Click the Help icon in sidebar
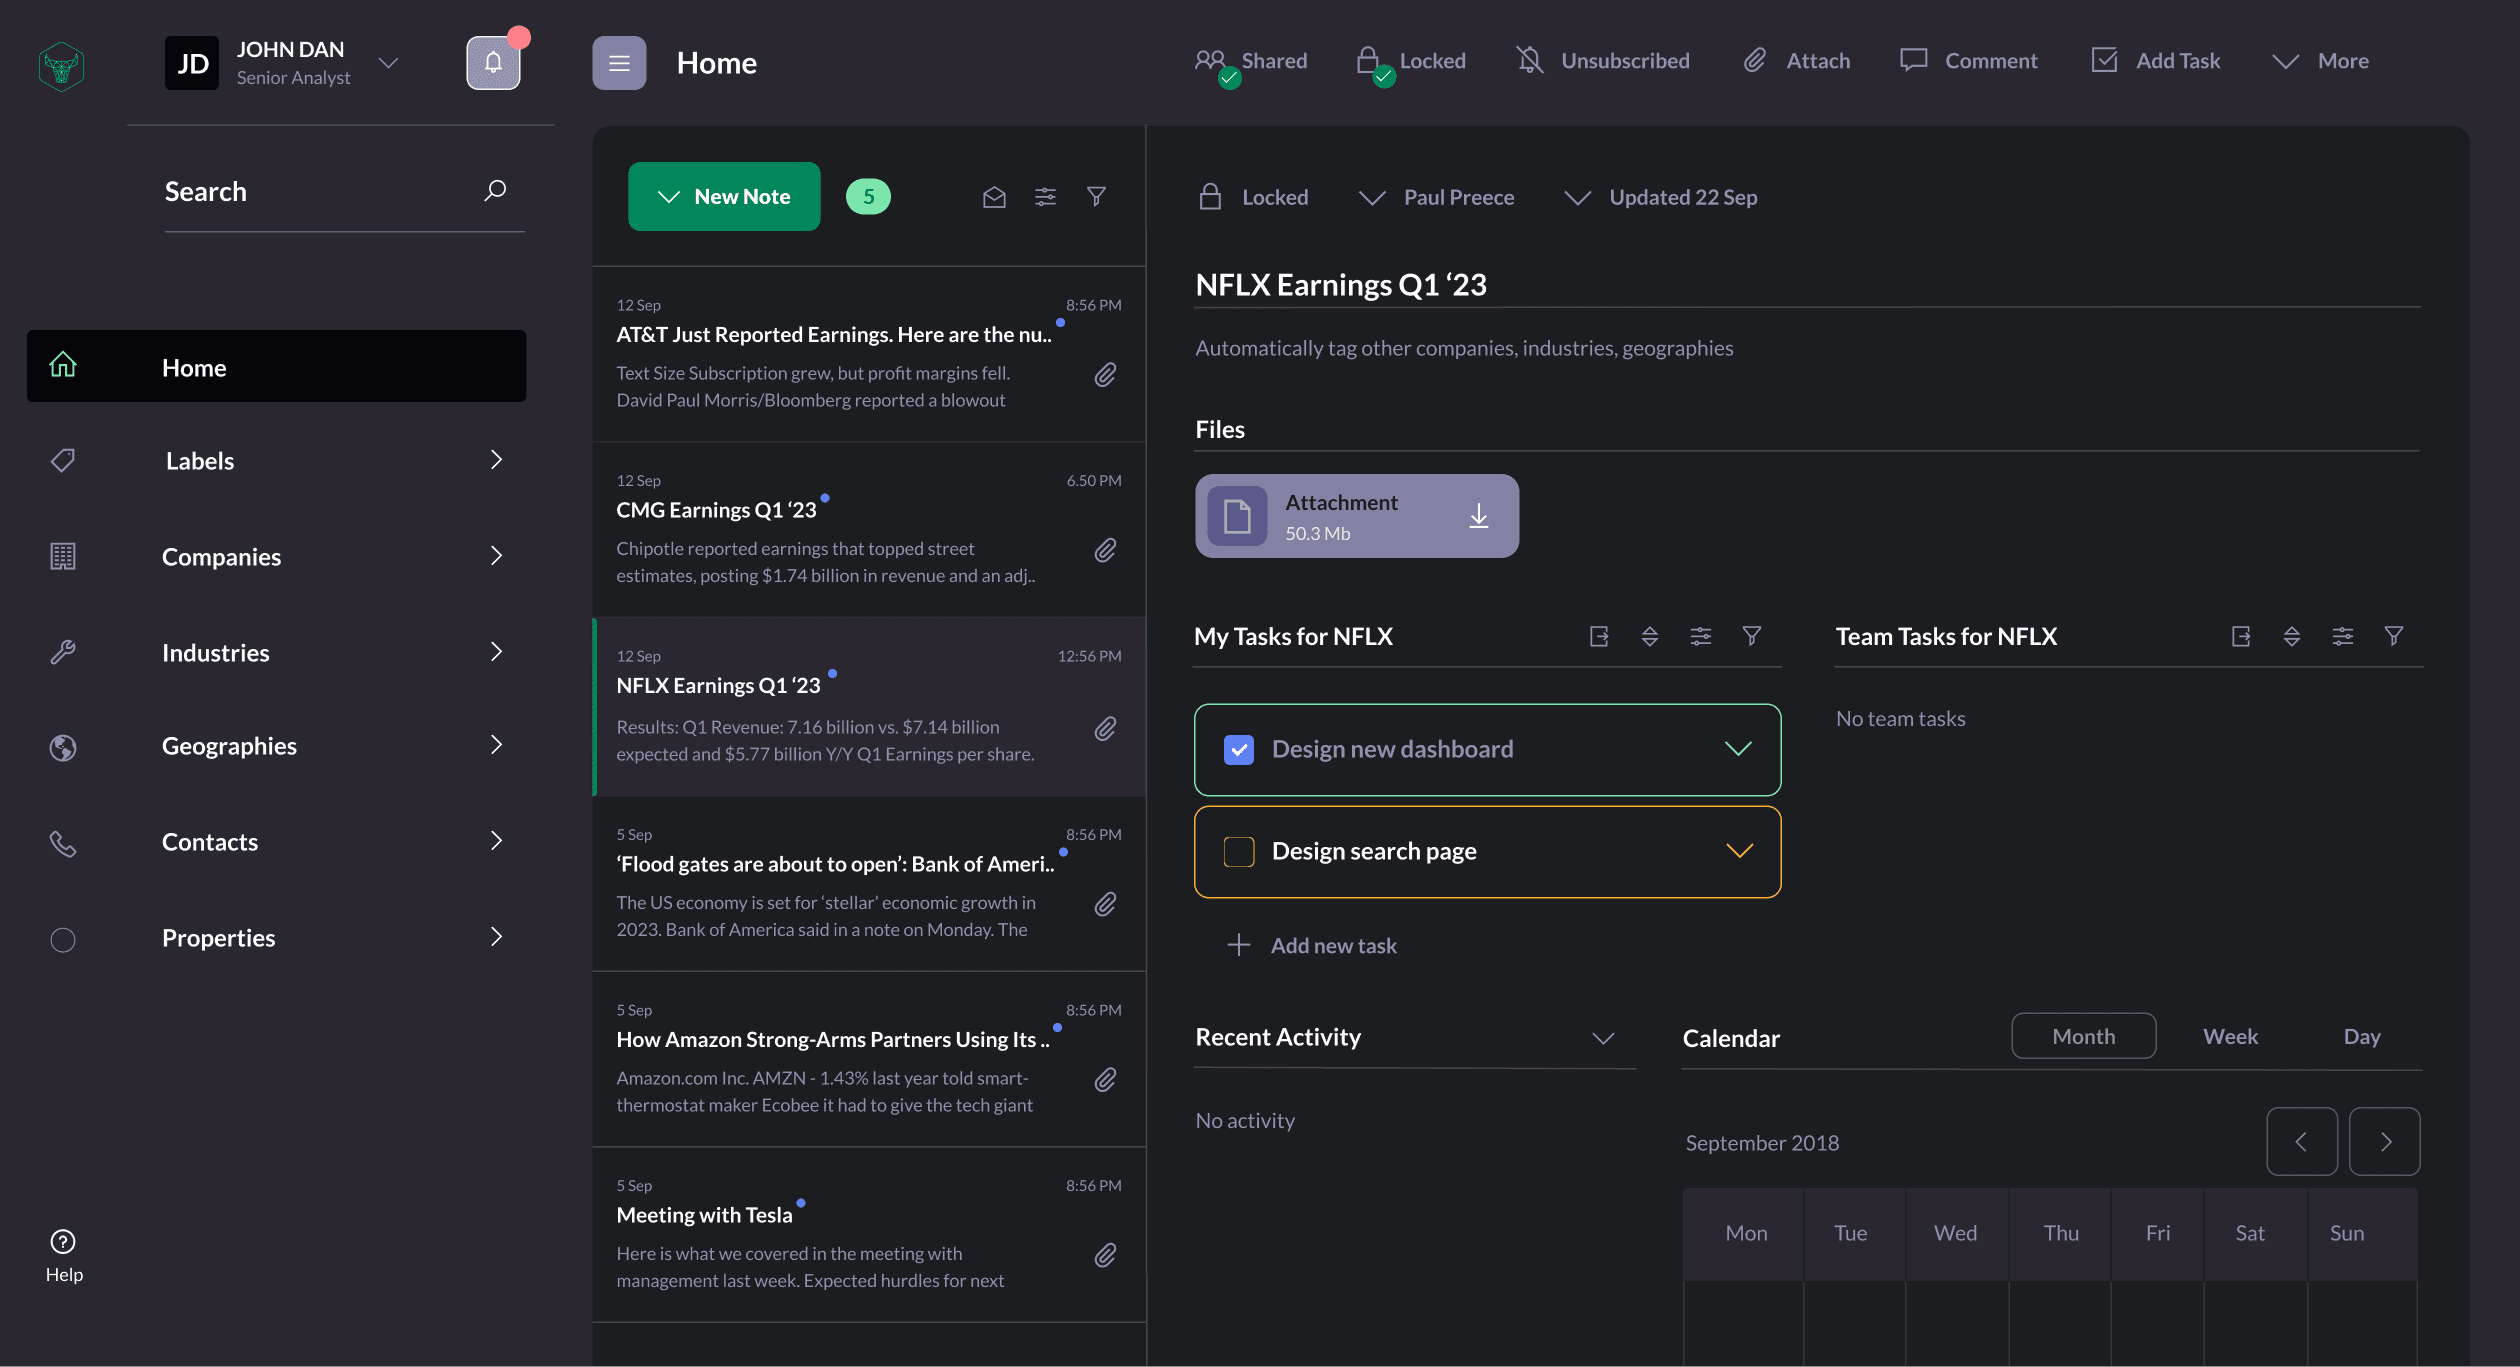 63,1242
